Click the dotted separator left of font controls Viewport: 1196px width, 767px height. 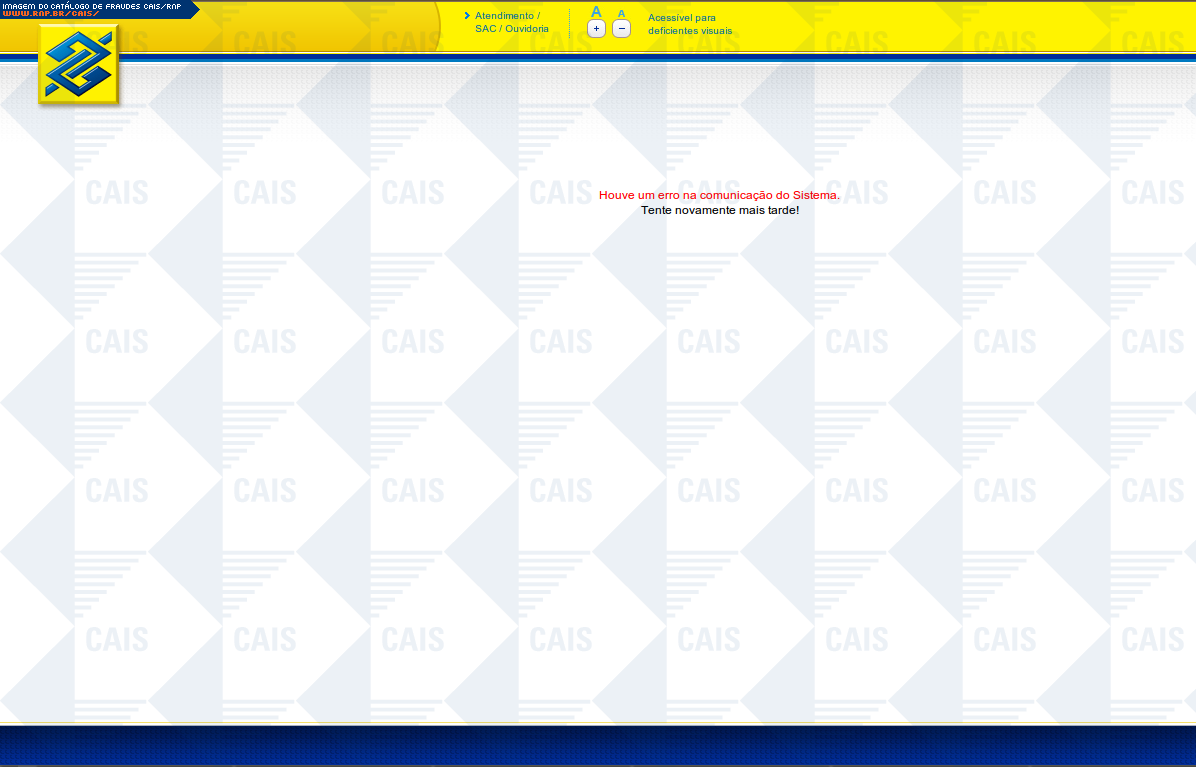point(569,23)
